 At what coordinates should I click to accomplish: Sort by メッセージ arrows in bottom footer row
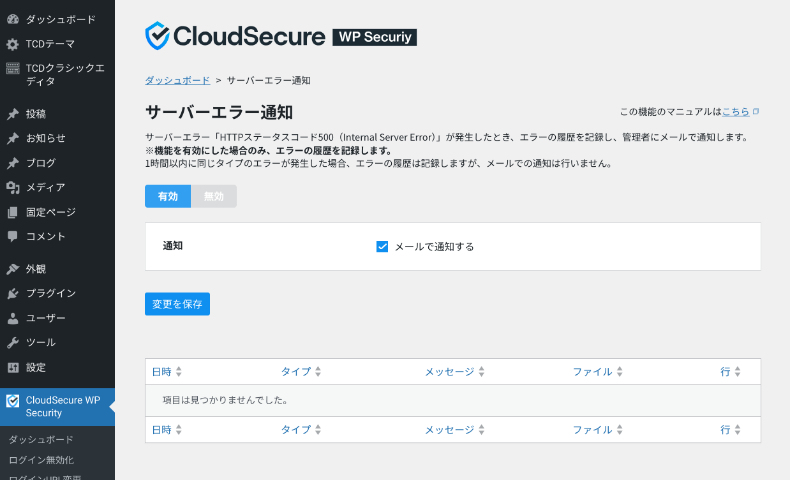click(482, 430)
